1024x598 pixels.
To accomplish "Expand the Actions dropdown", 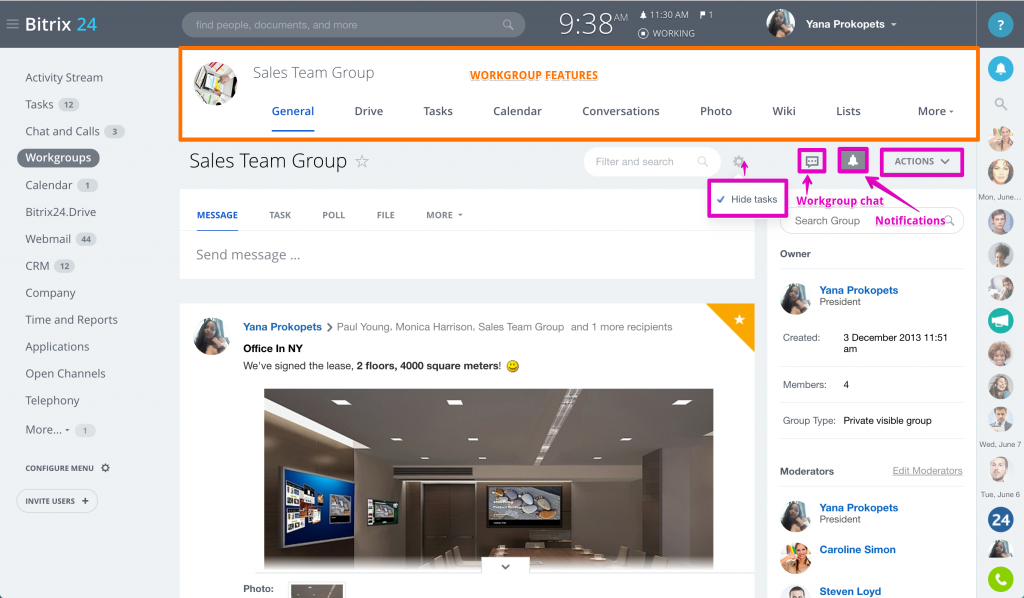I will point(921,161).
